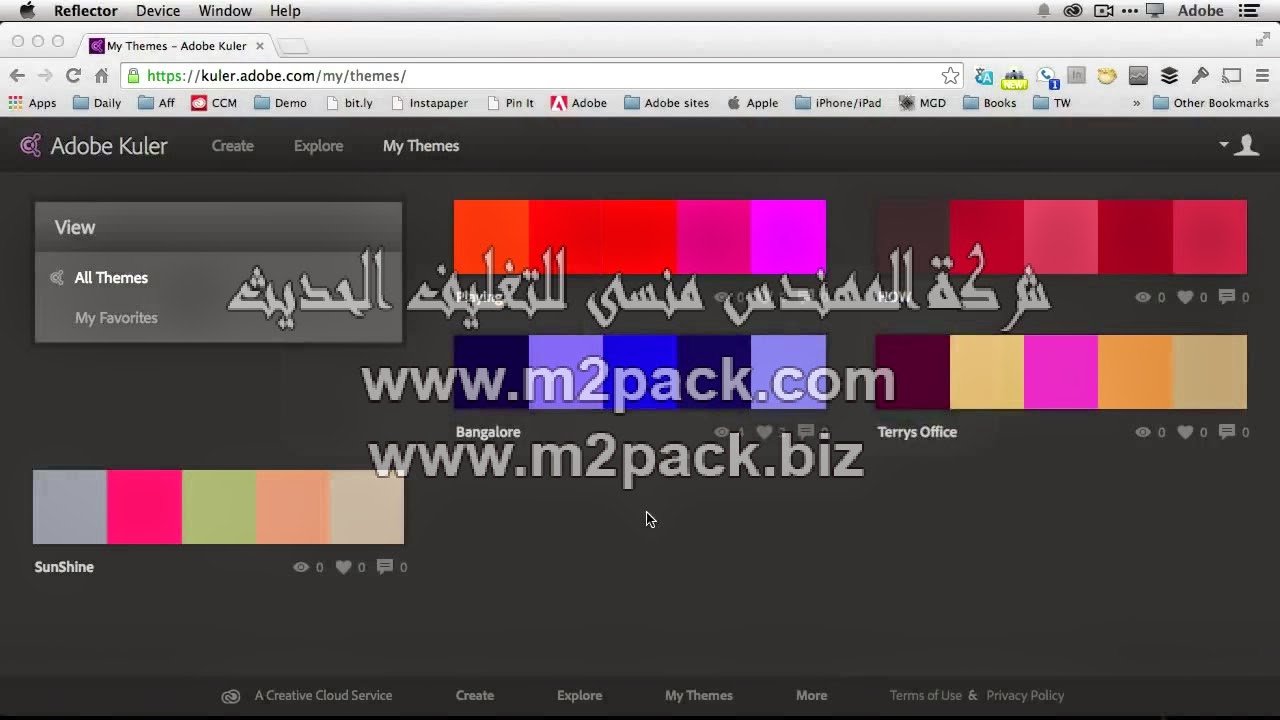1280x720 pixels.
Task: Bookmark page with the star icon
Action: (x=950, y=76)
